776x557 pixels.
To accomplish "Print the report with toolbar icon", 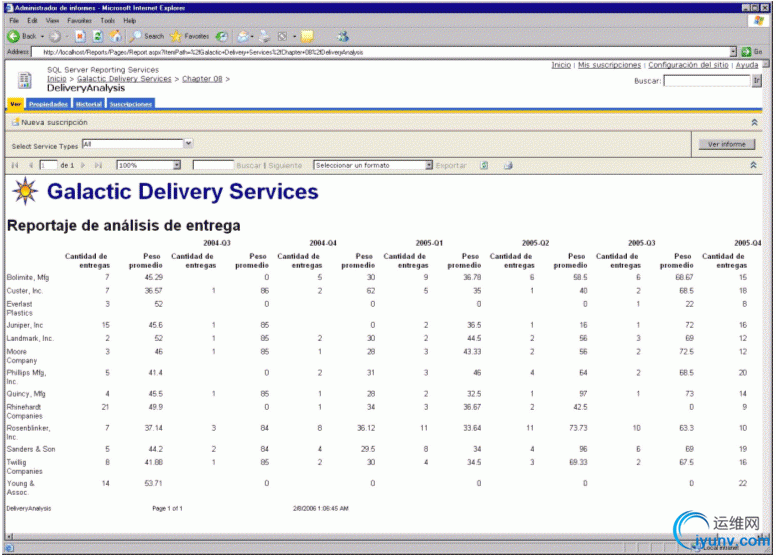I will (508, 165).
